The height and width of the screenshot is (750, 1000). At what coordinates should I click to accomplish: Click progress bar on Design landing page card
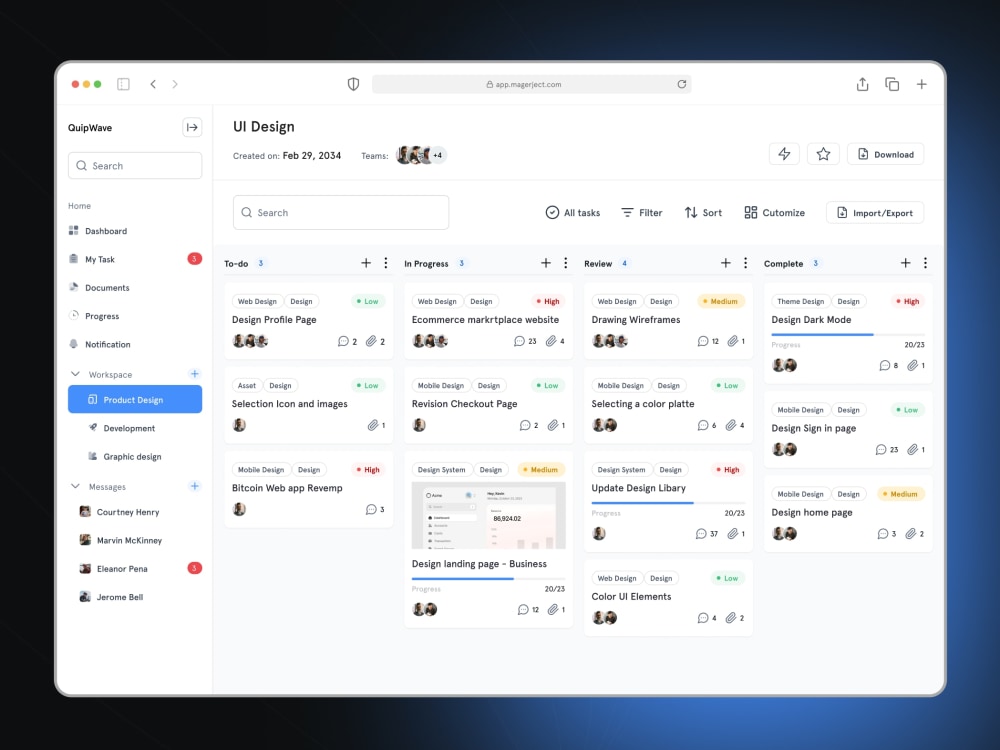tap(489, 578)
